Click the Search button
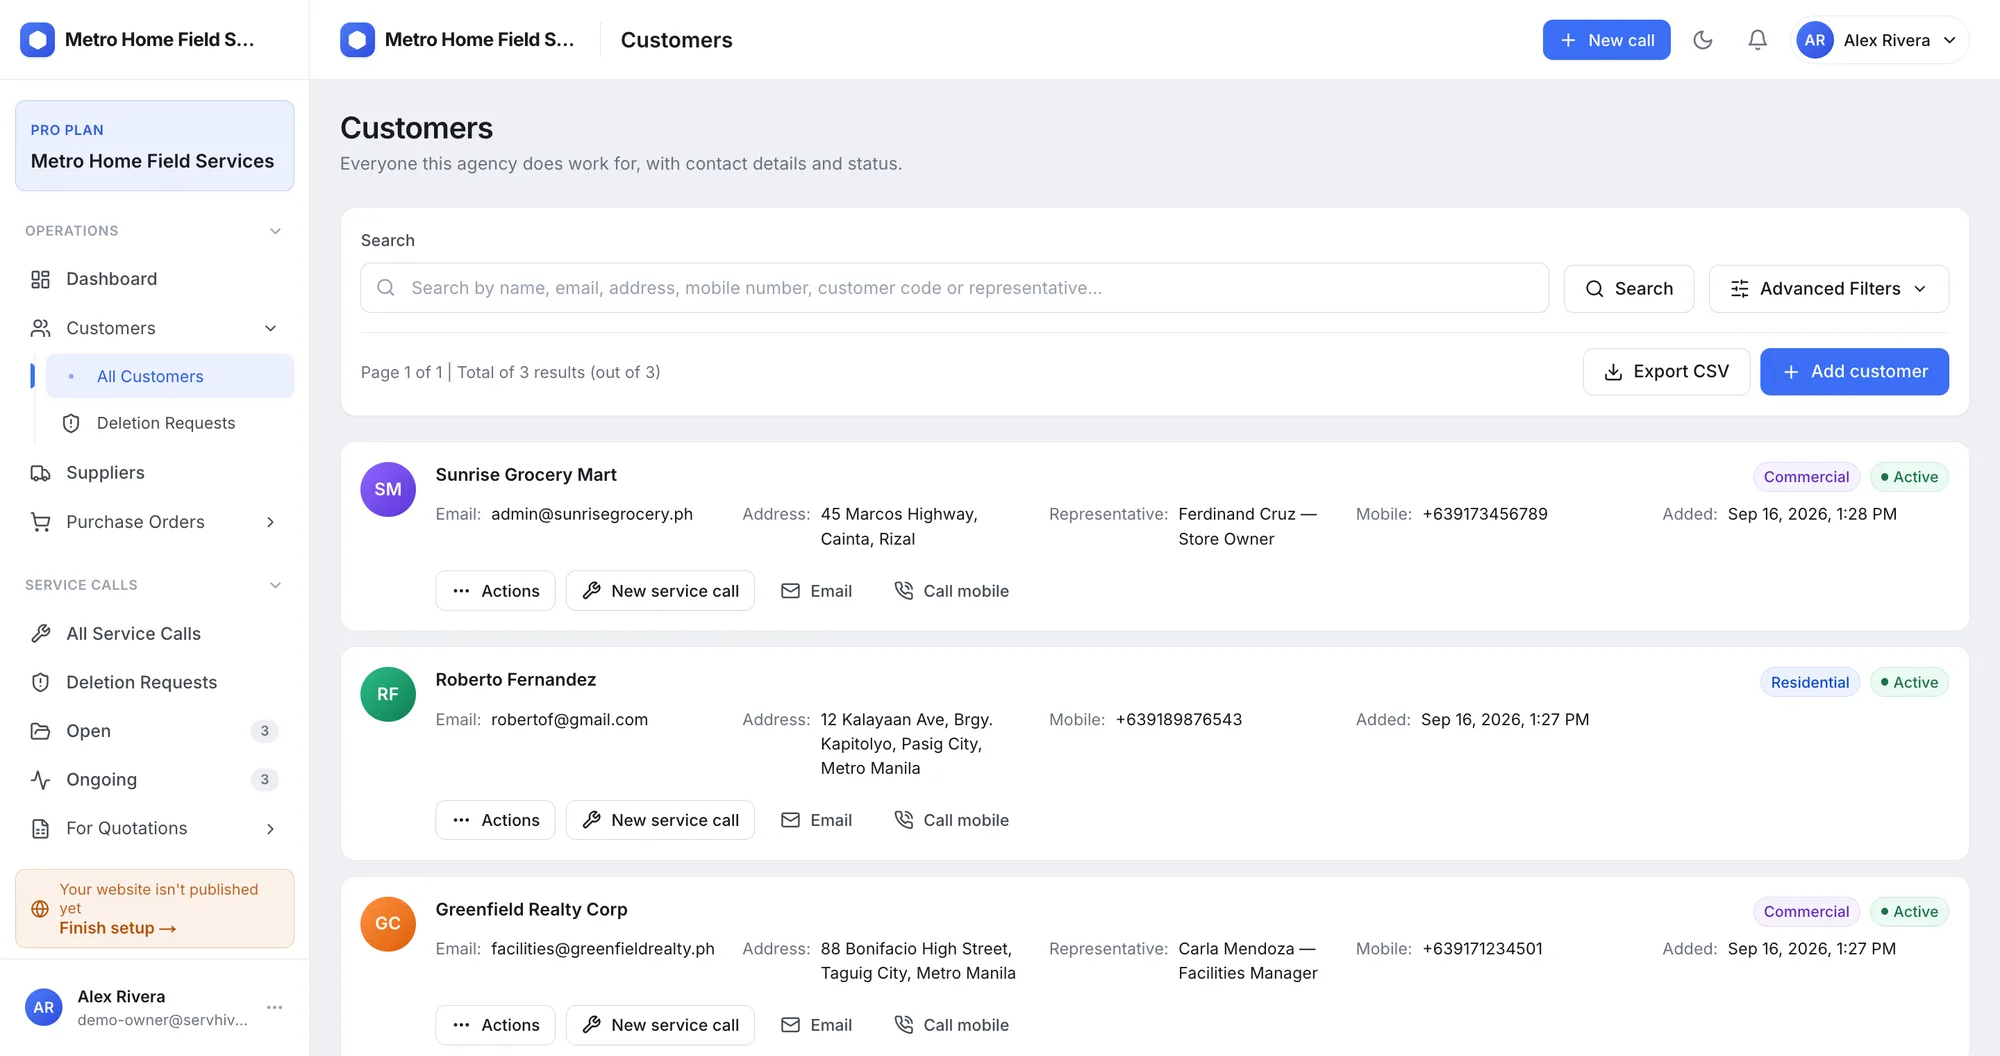The image size is (2000, 1056). tap(1629, 288)
